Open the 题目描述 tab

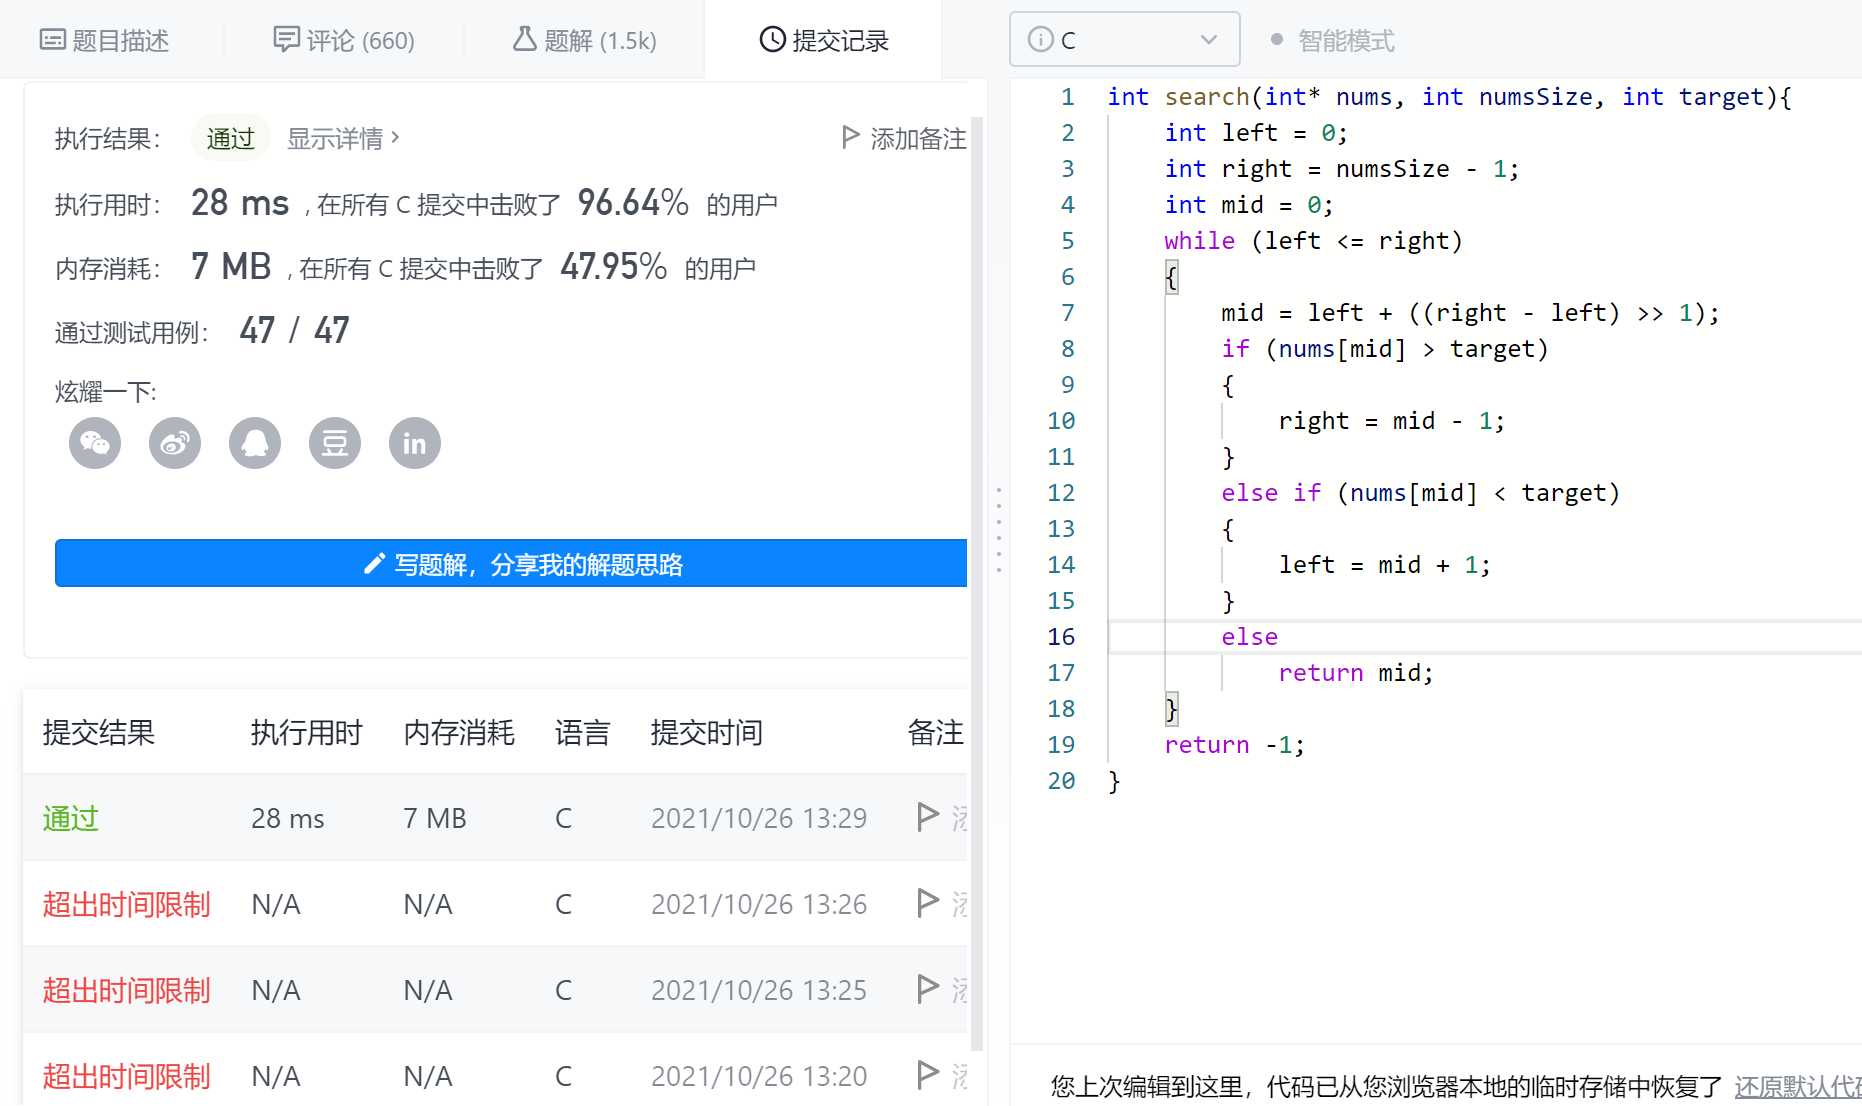(x=104, y=40)
